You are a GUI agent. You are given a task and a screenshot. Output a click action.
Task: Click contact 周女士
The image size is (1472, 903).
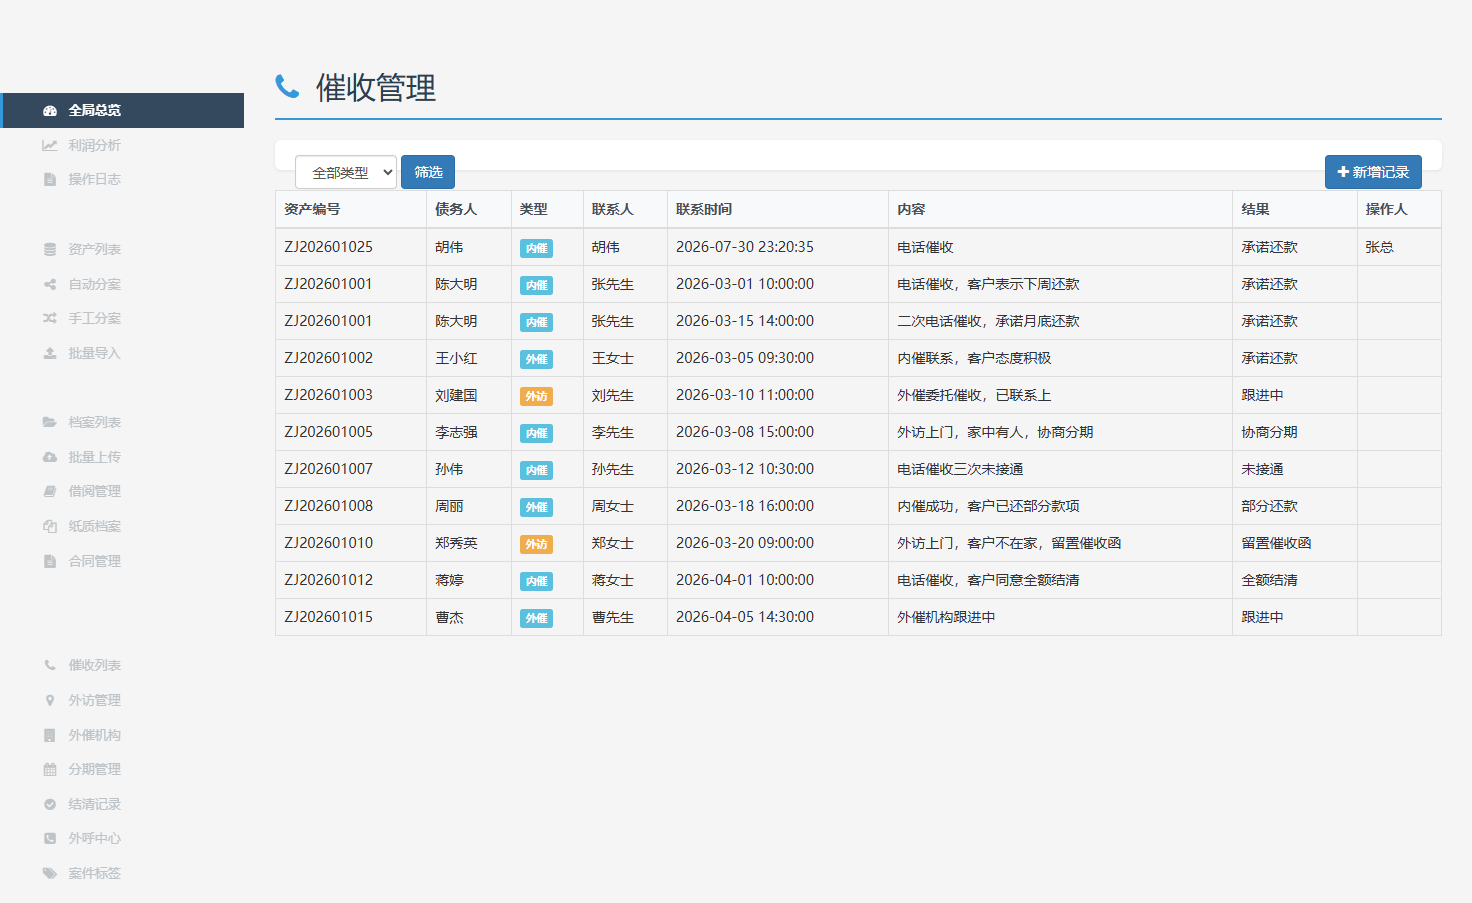pos(613,506)
